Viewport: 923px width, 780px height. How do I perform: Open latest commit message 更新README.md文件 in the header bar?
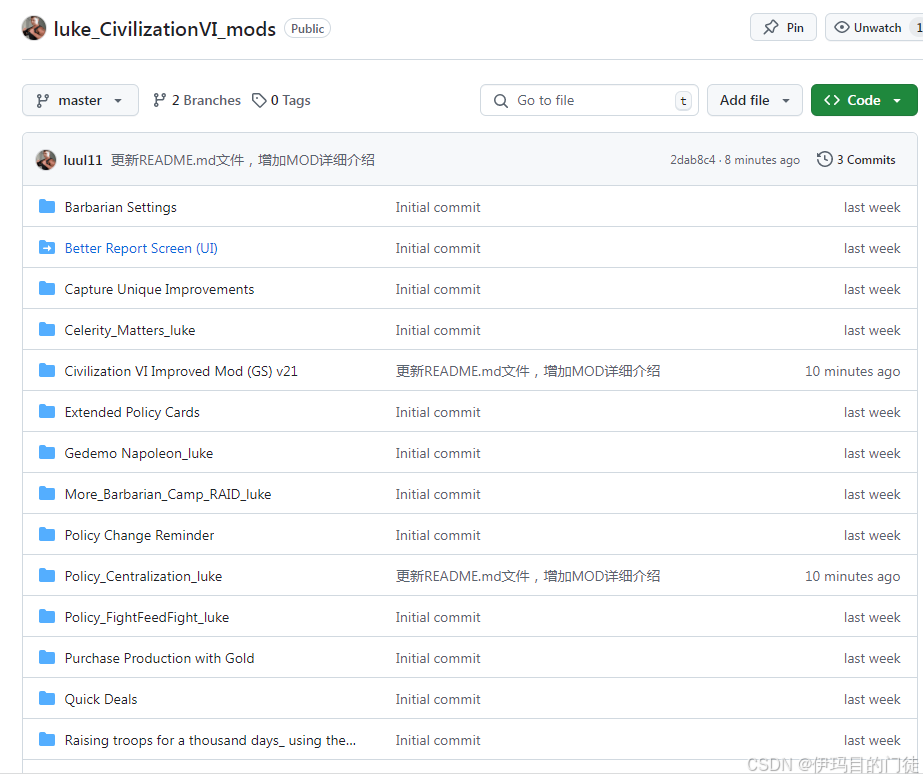click(x=243, y=160)
